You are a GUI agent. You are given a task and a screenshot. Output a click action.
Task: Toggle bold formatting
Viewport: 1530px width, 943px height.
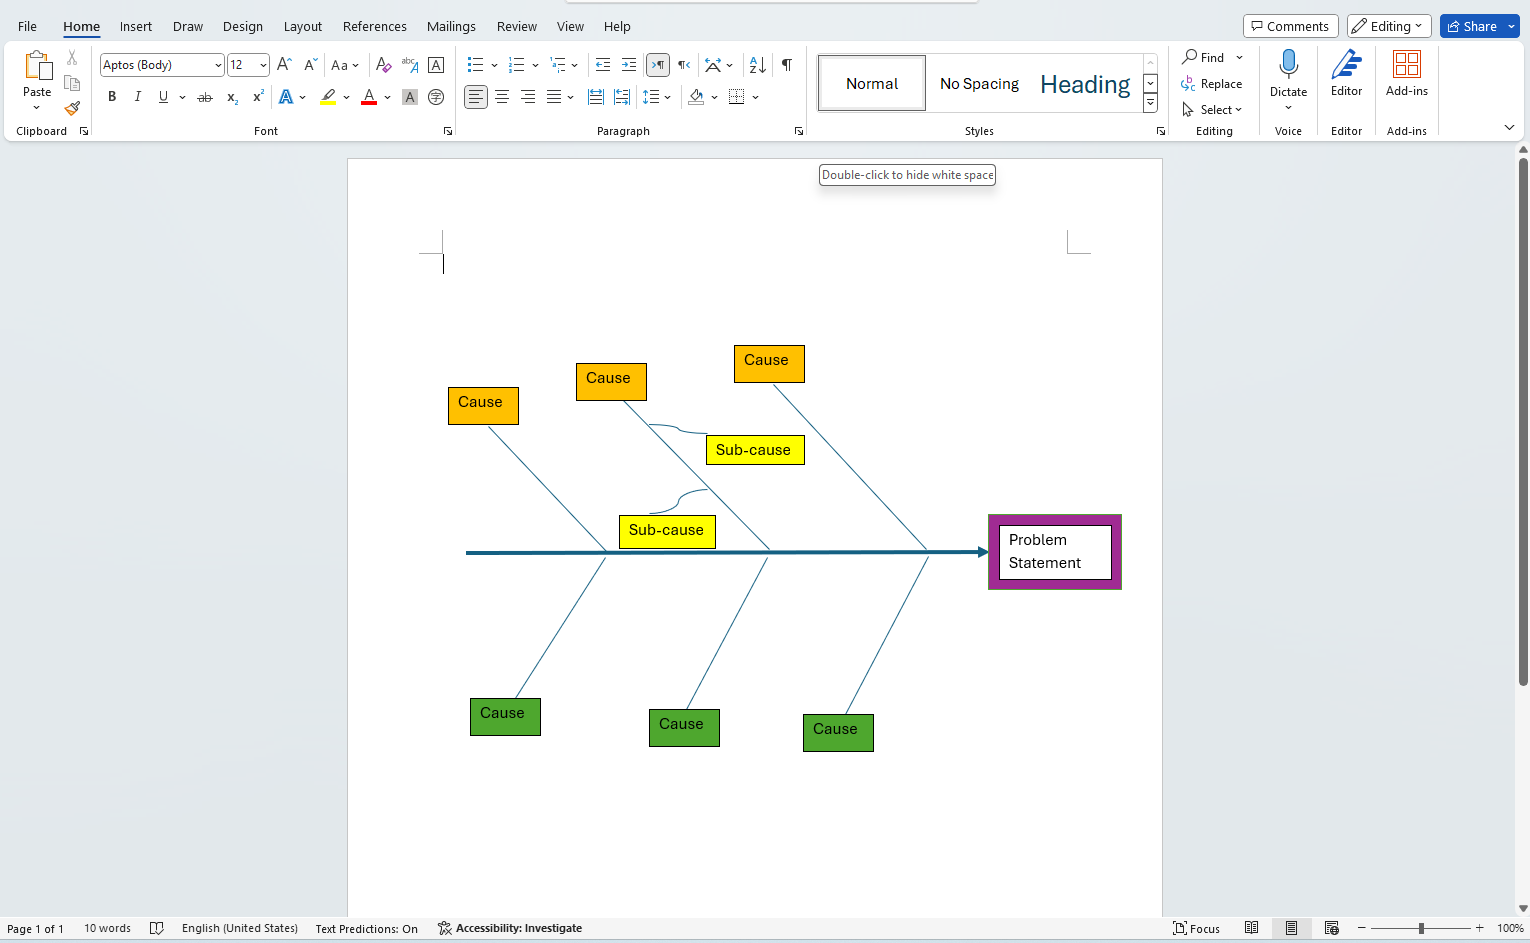(x=112, y=96)
